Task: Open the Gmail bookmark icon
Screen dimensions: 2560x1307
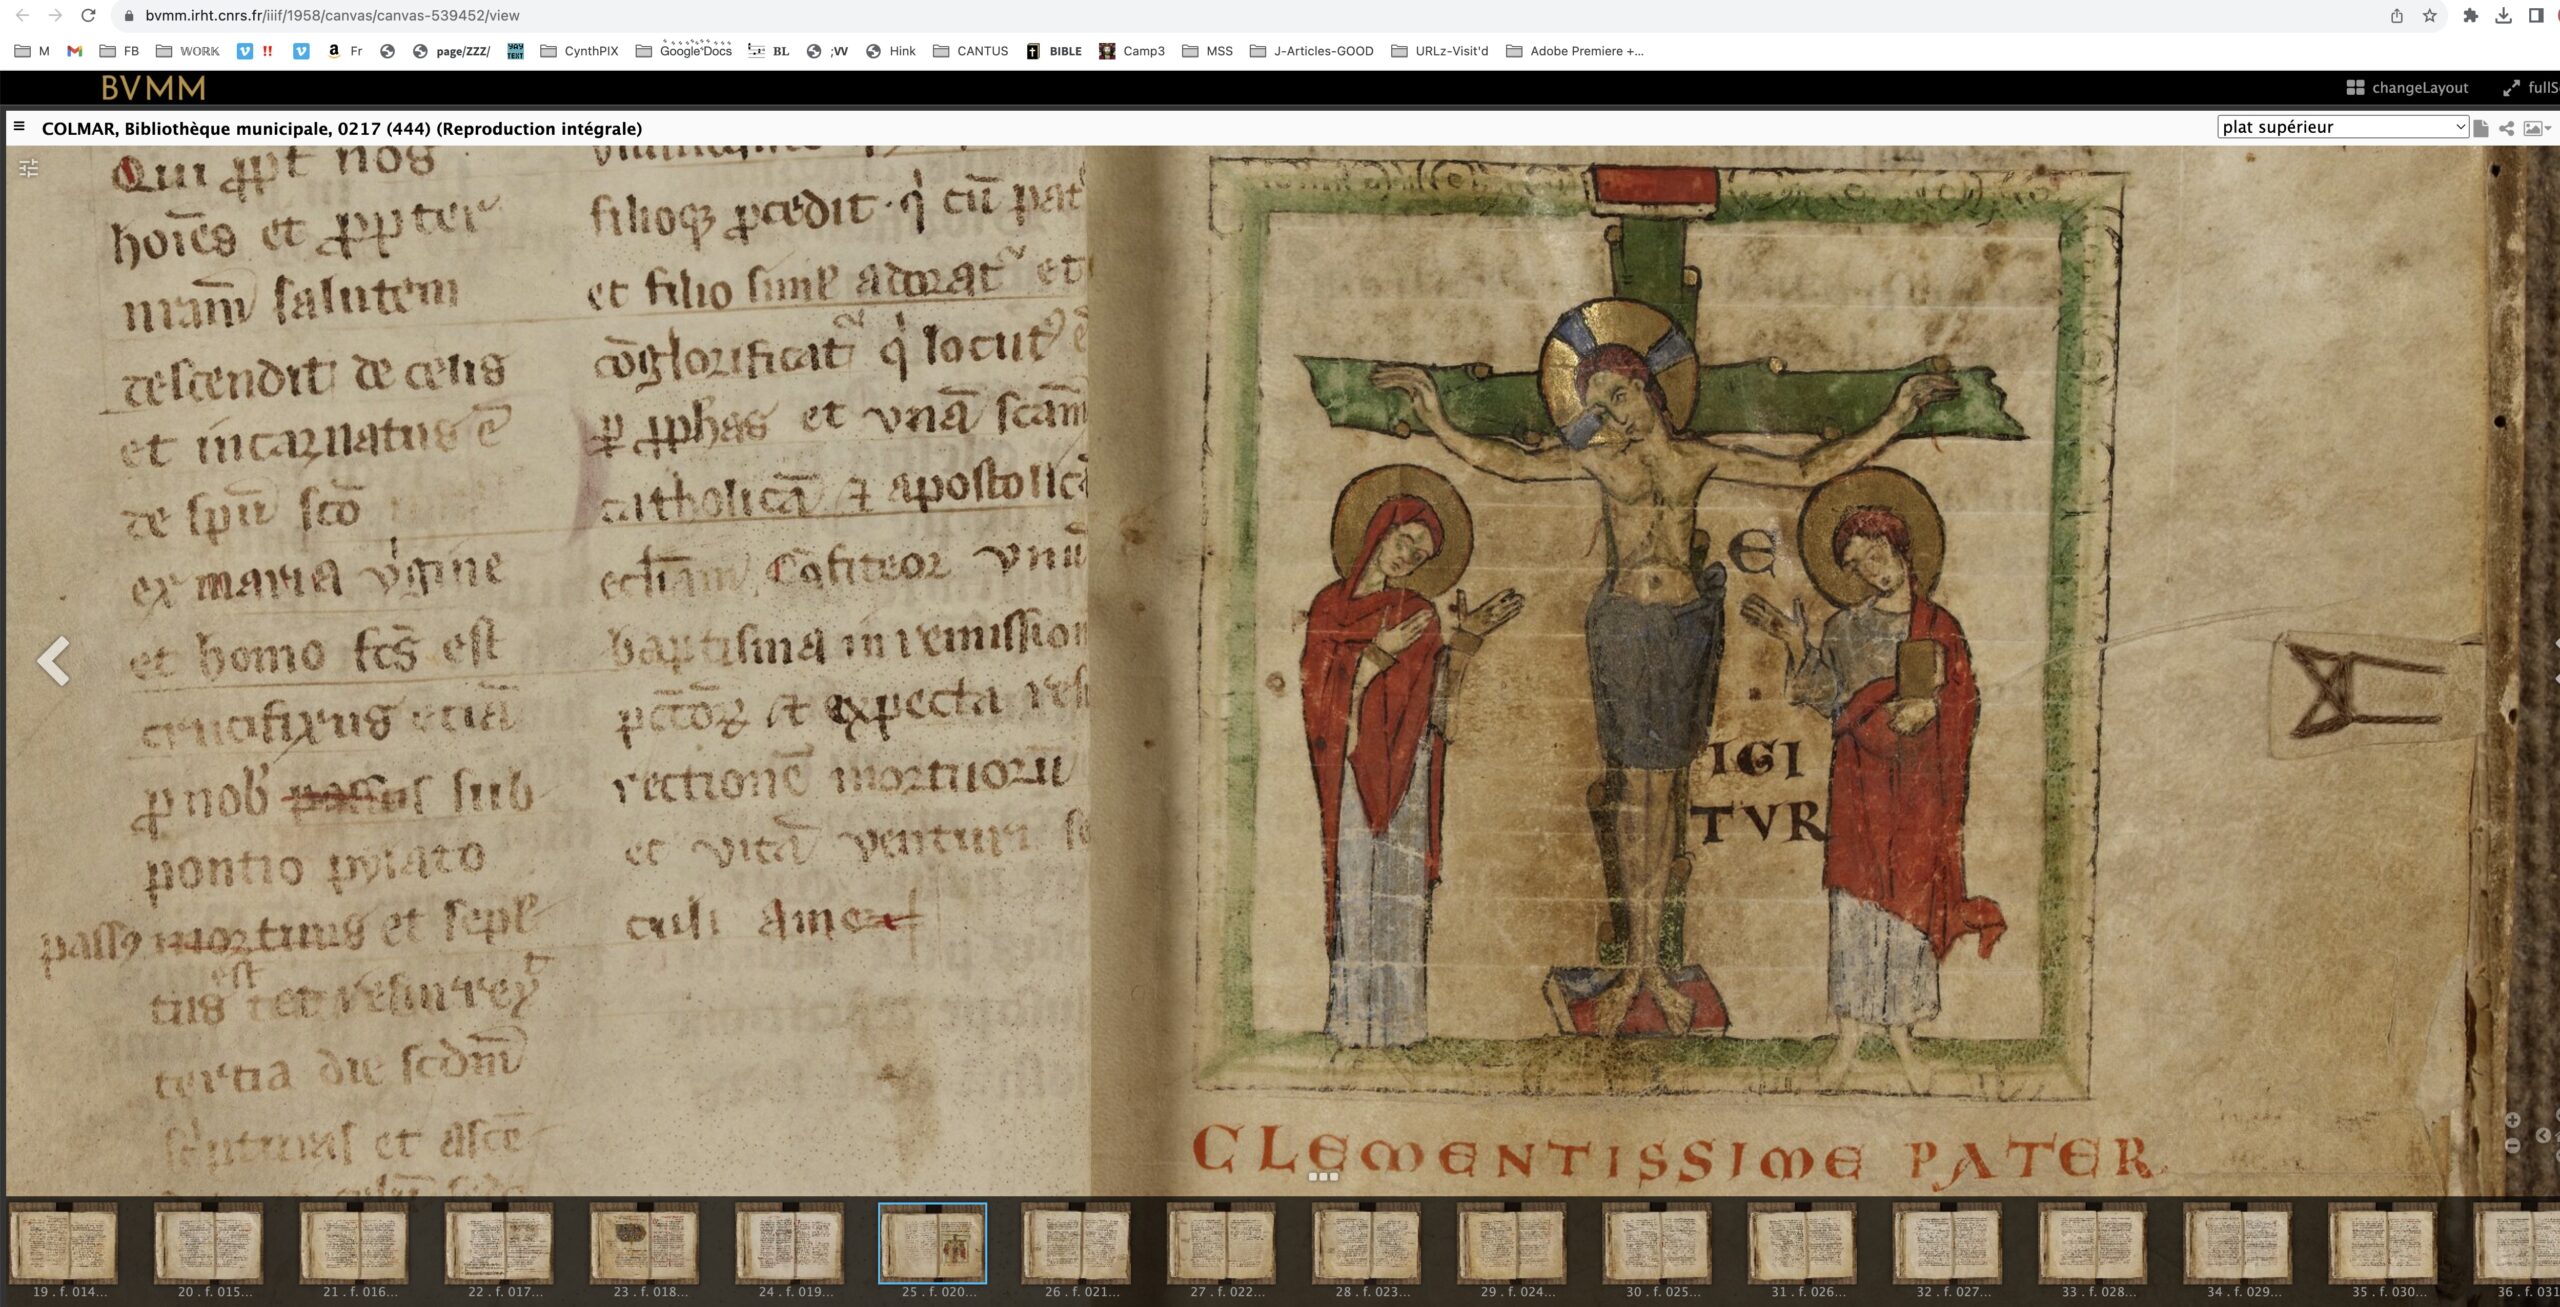Action: [x=74, y=51]
